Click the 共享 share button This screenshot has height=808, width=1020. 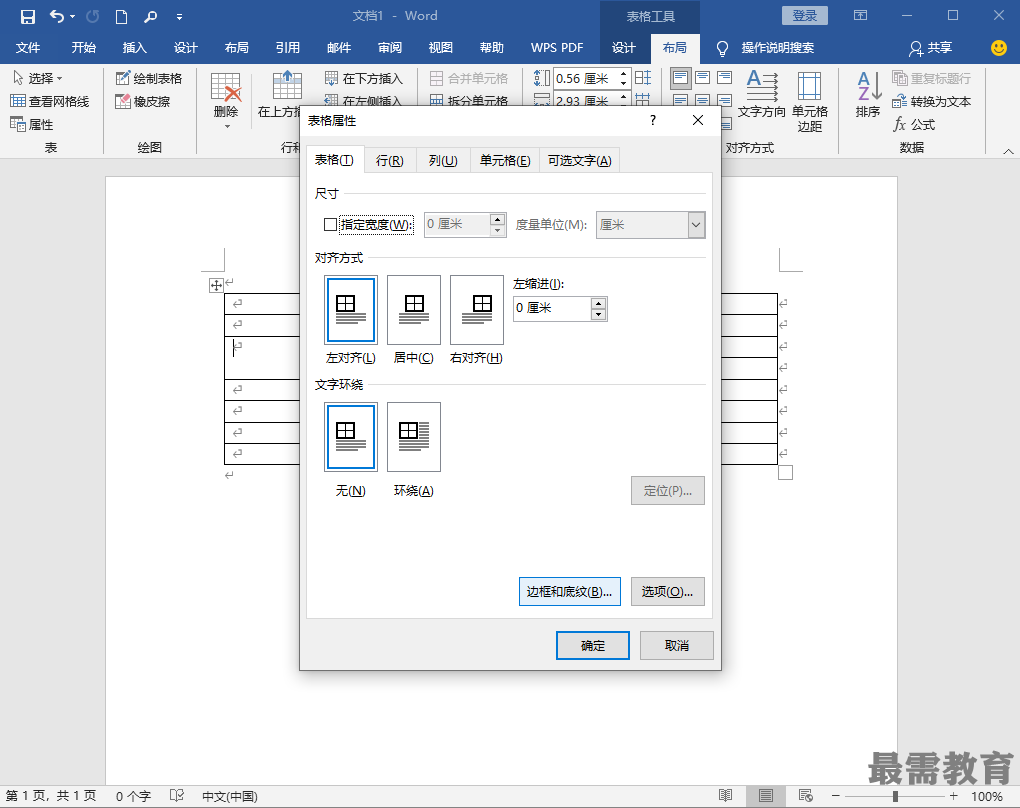coord(931,47)
